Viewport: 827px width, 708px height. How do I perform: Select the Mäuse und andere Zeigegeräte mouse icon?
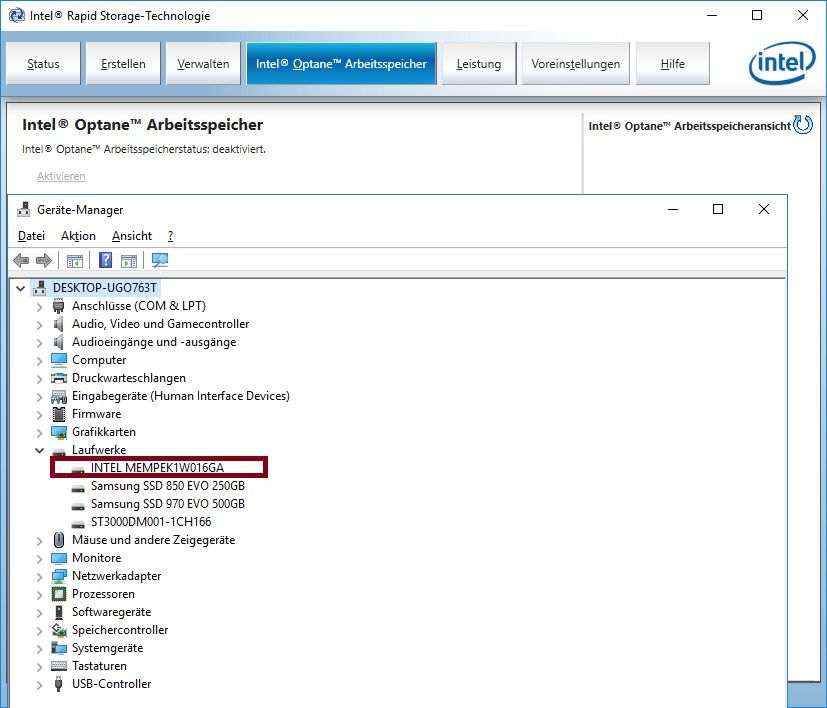coord(59,540)
